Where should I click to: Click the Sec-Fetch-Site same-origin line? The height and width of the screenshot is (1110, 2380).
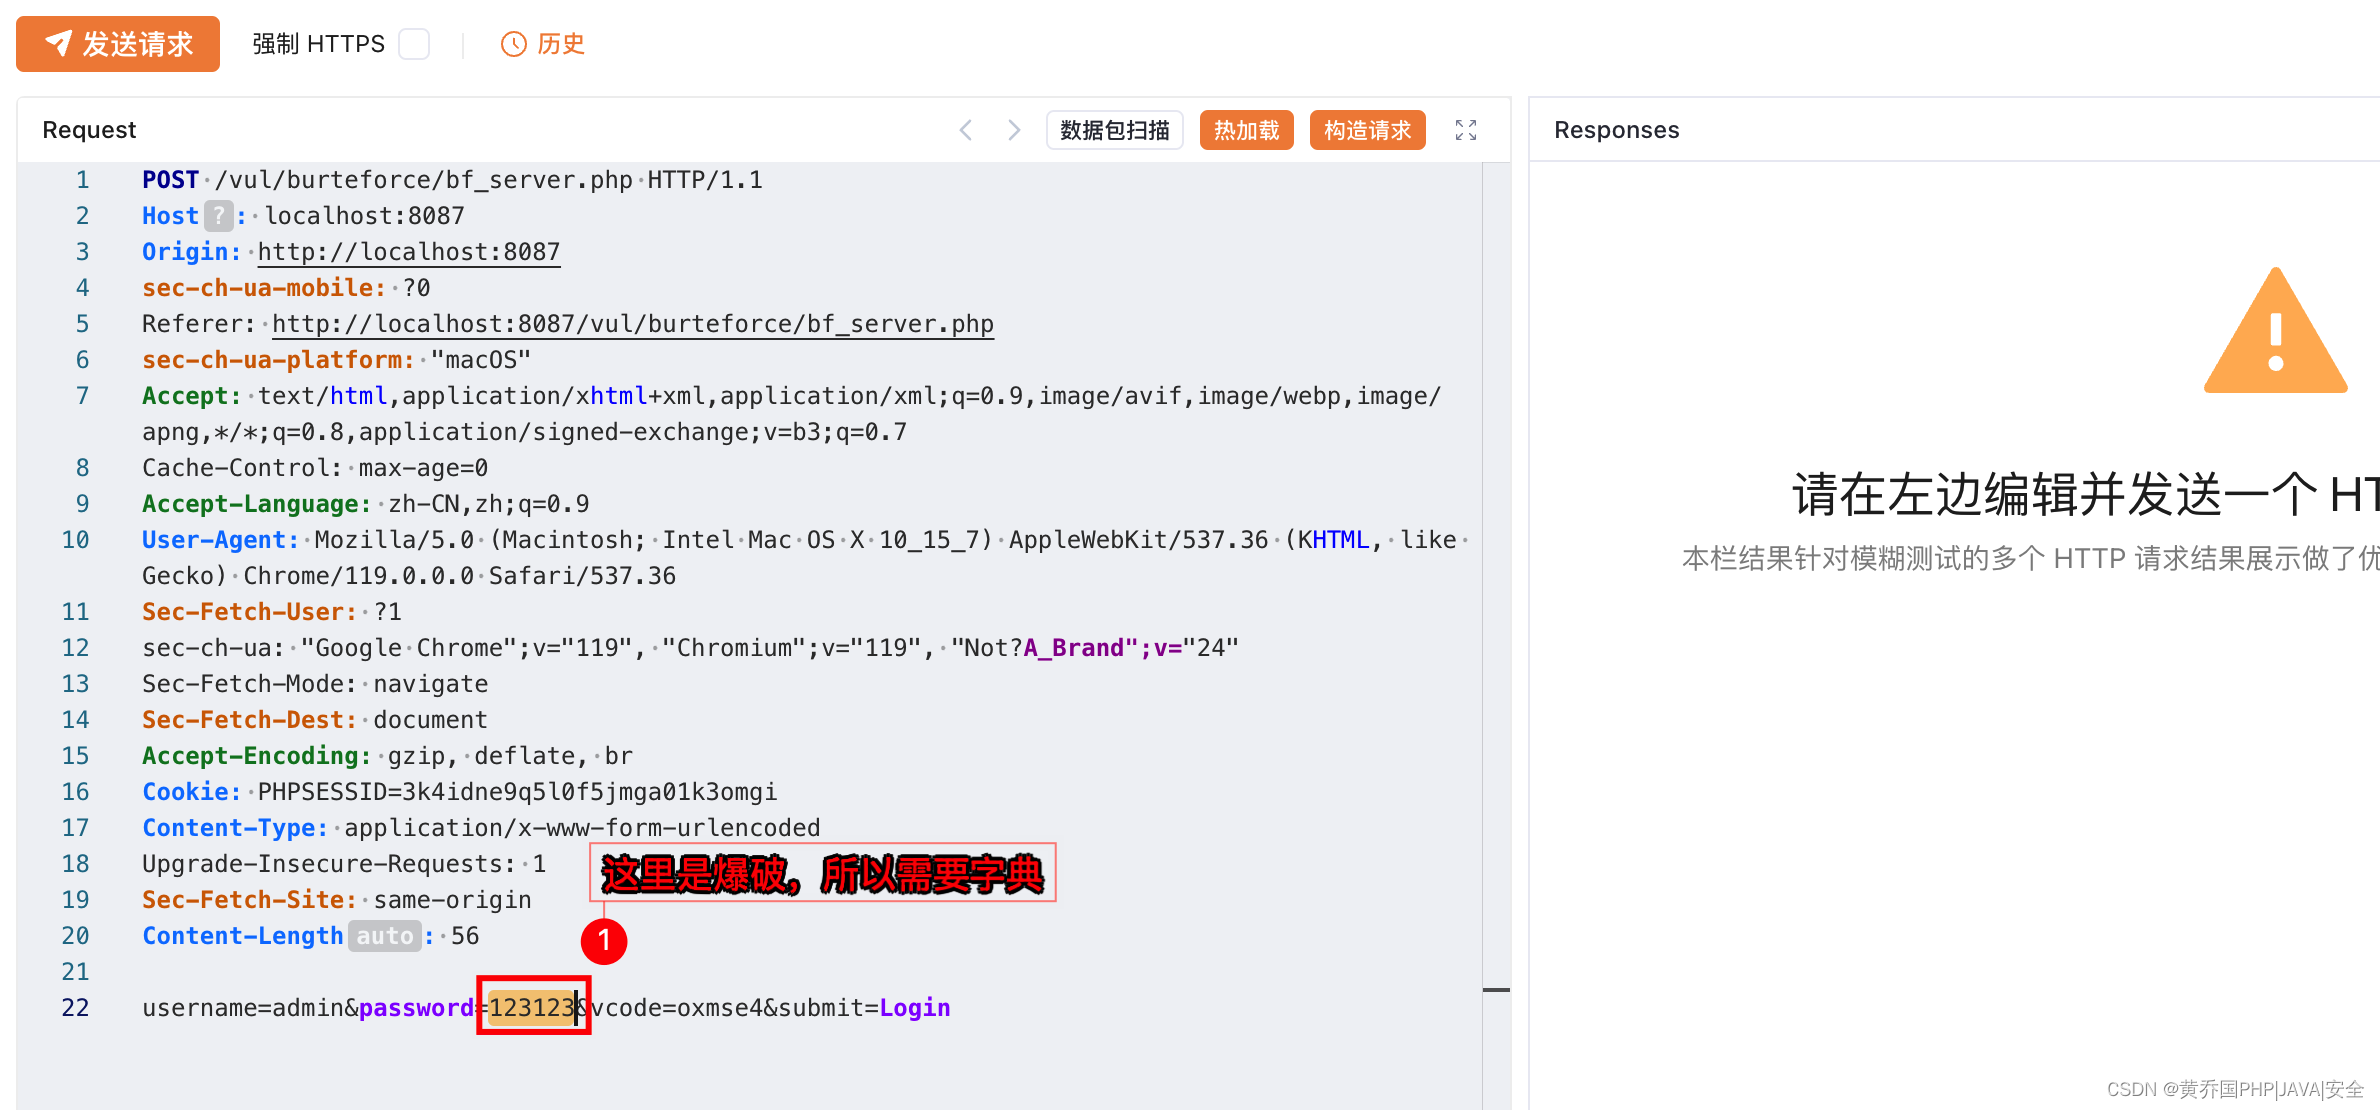tap(337, 900)
